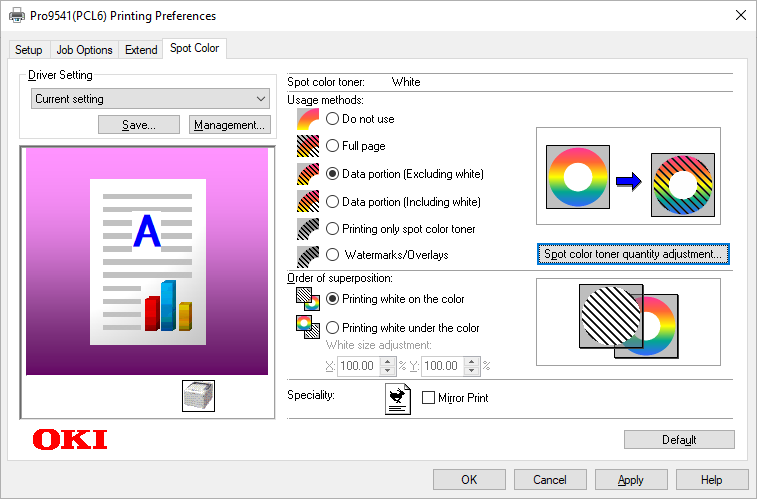
Task: Click the 'Speciality:' label
Action: coord(311,395)
